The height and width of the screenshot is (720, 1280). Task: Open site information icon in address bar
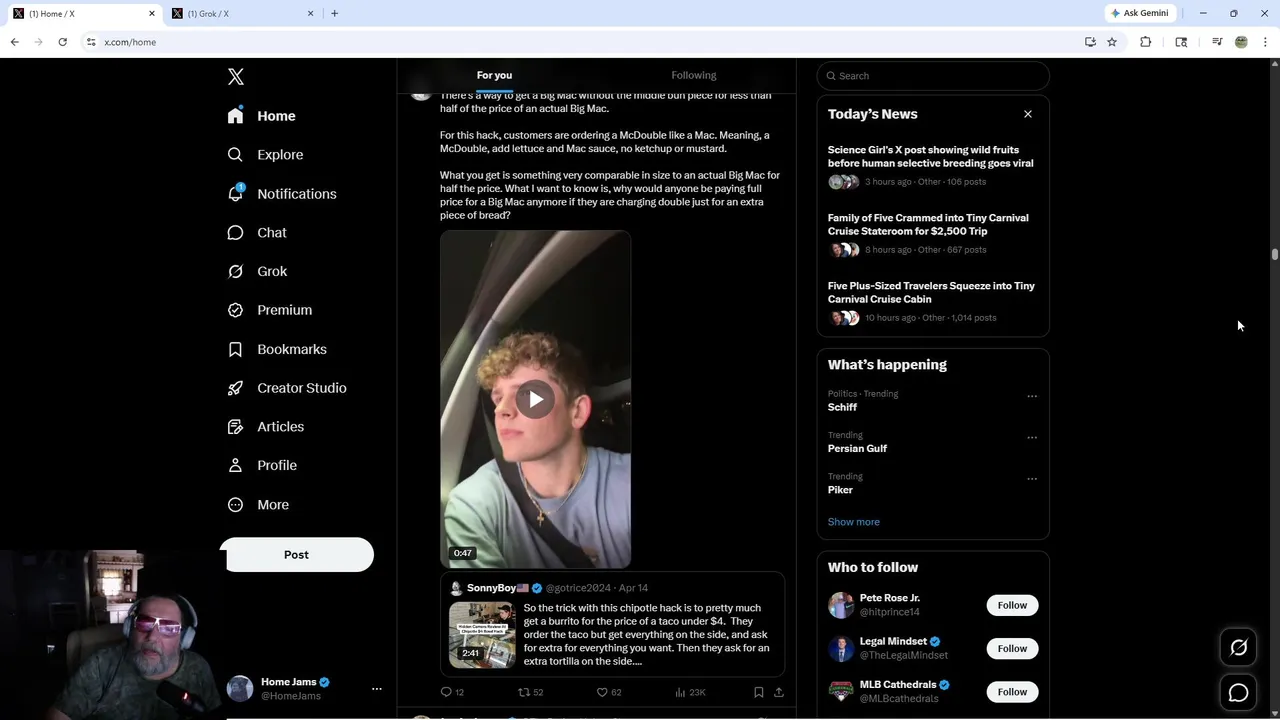pos(91,42)
